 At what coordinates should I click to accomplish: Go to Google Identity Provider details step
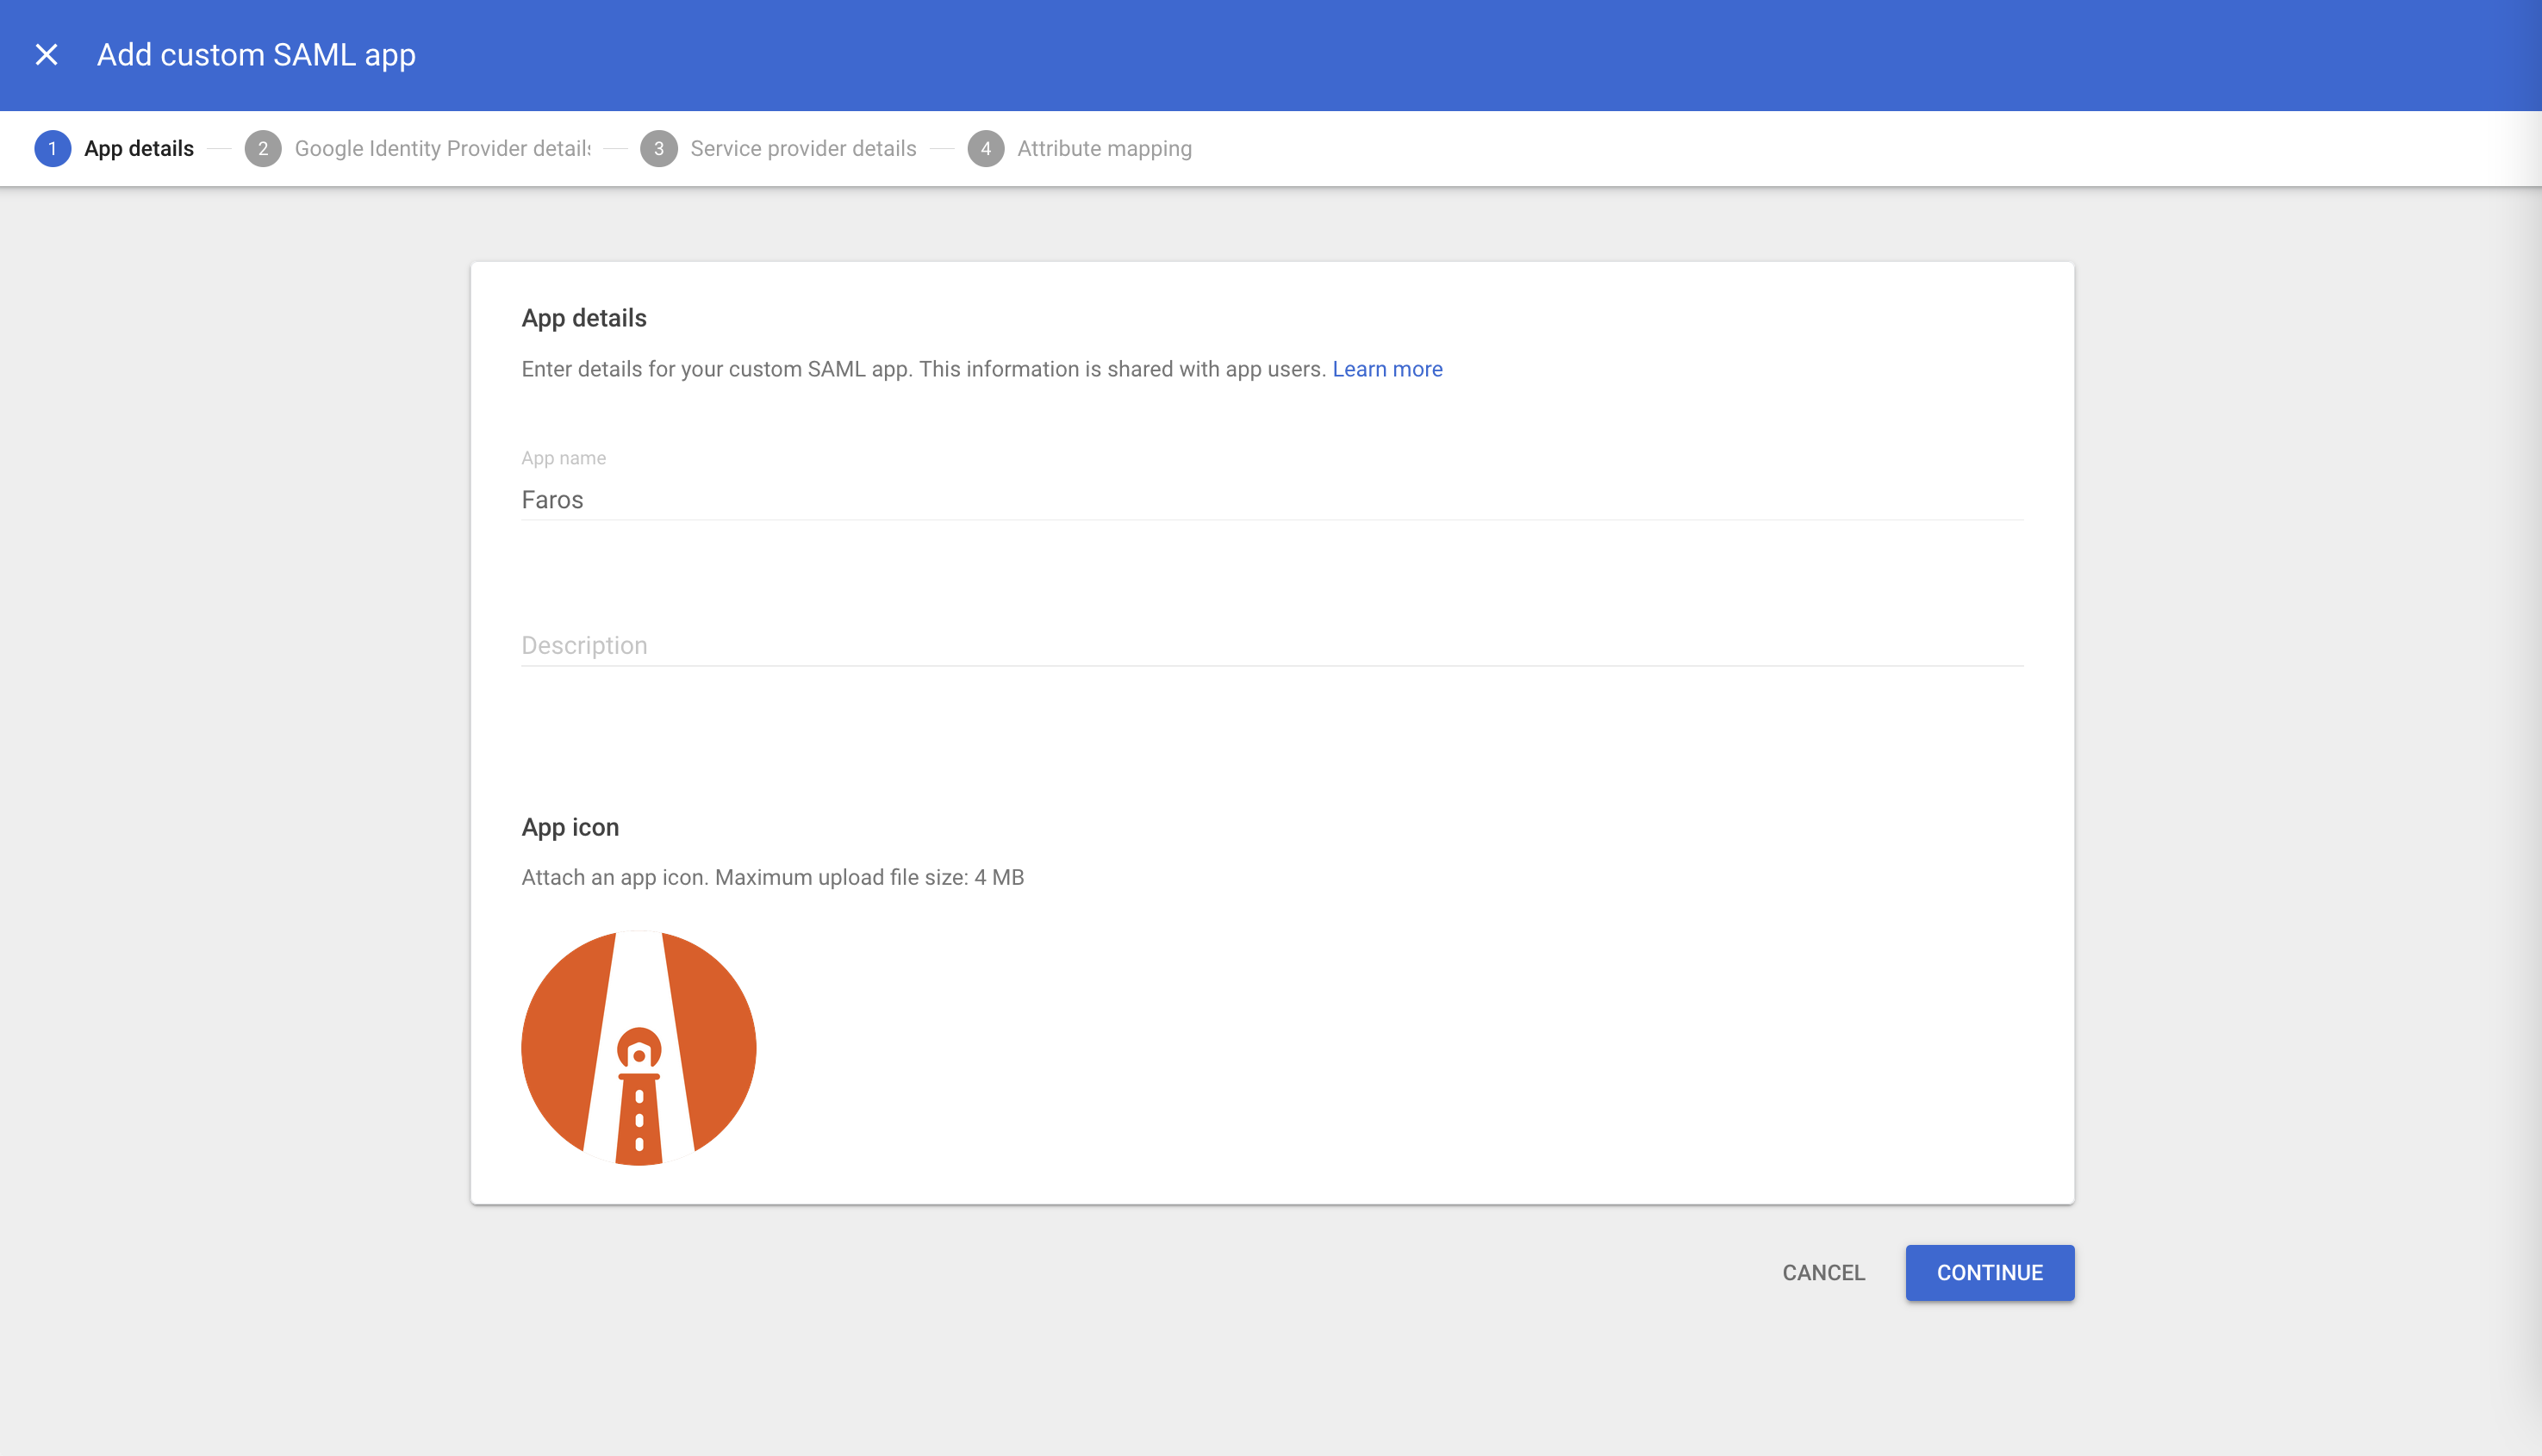point(442,149)
